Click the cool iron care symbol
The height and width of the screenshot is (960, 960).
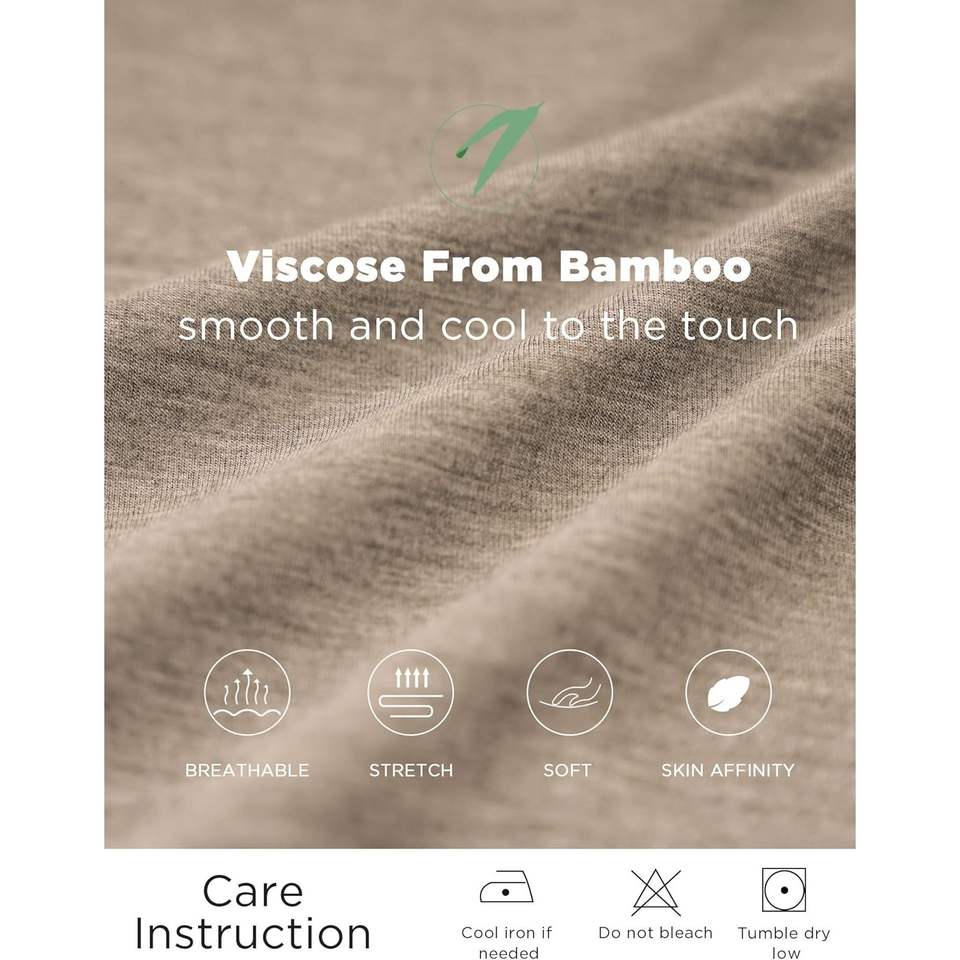click(506, 888)
